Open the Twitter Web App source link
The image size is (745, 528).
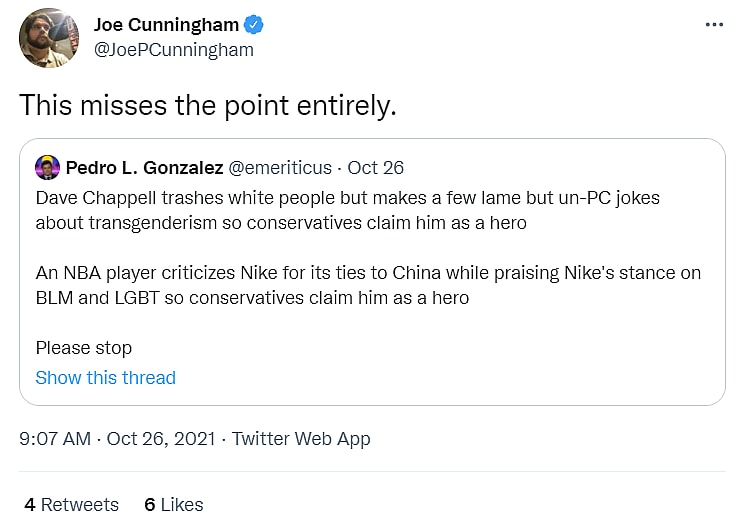[301, 438]
